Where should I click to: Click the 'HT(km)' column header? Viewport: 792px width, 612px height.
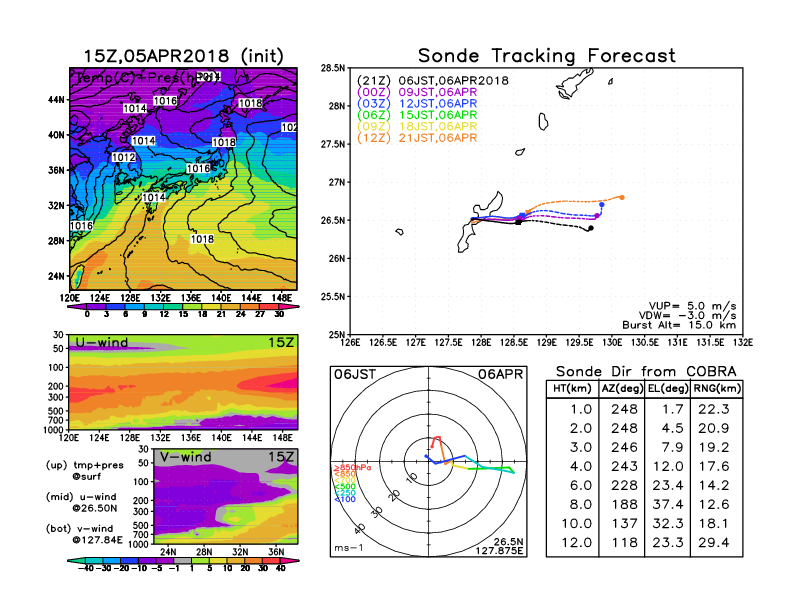[x=572, y=388]
